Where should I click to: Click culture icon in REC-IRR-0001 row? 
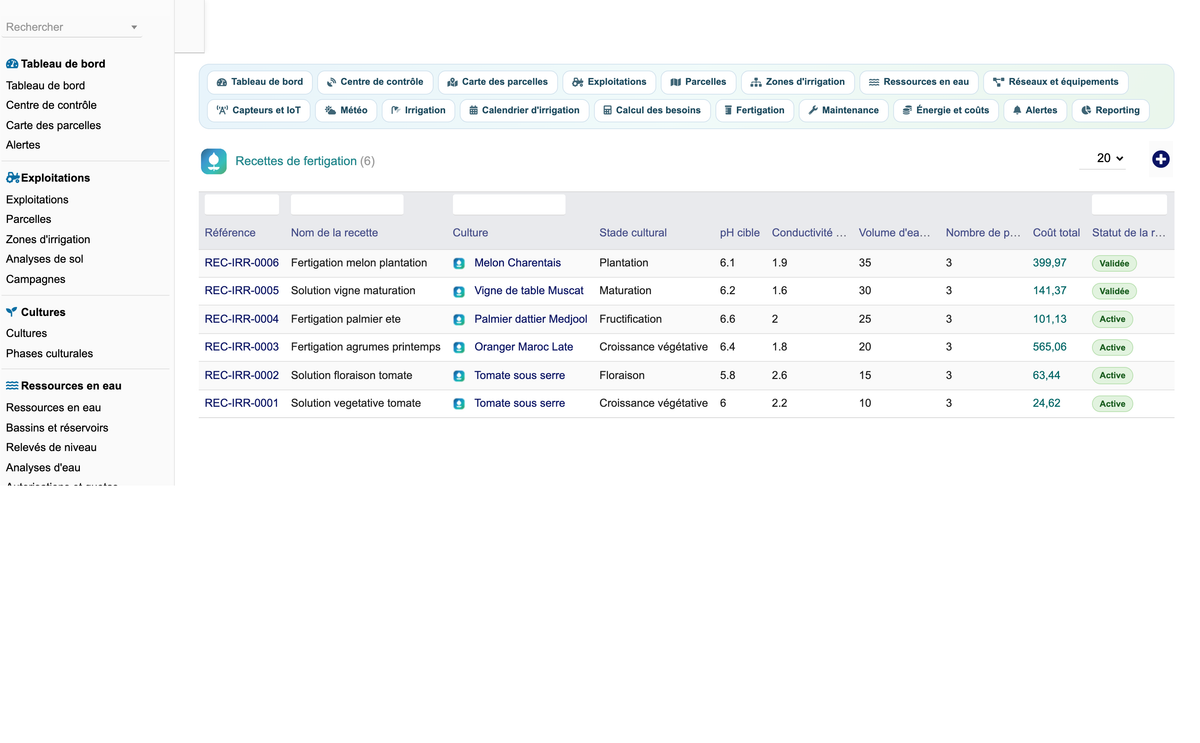click(459, 403)
